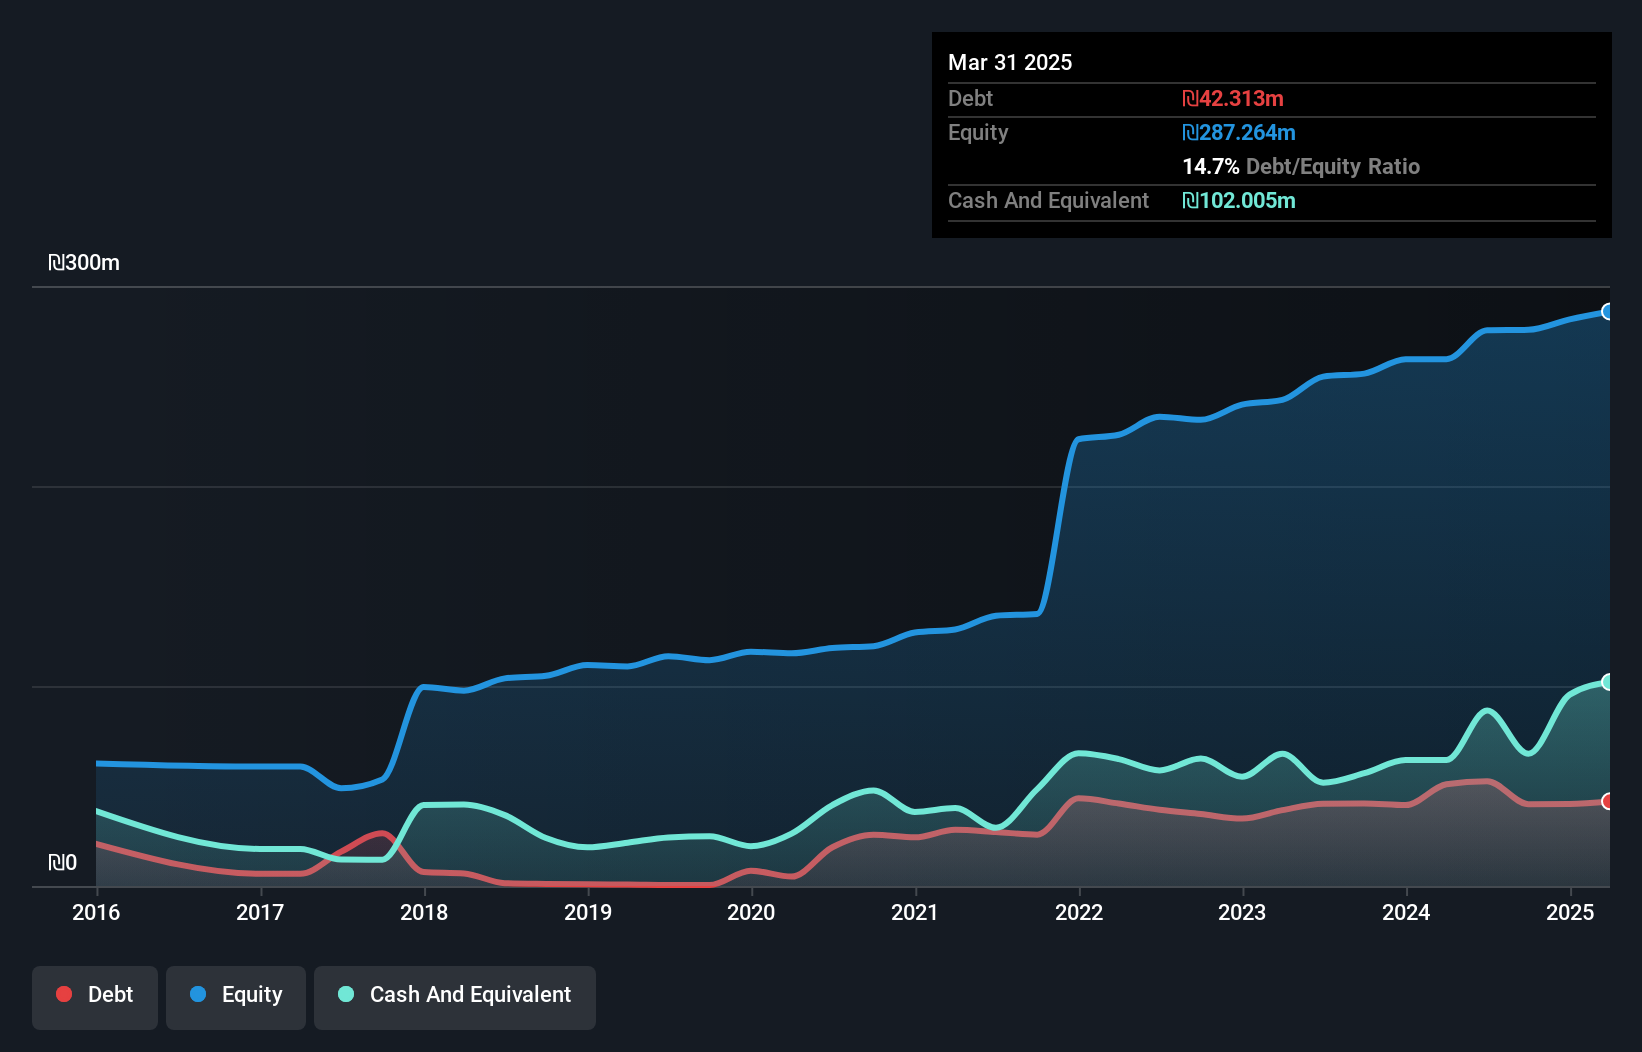
Task: Click the 2024 x-axis label
Action: point(1406,912)
